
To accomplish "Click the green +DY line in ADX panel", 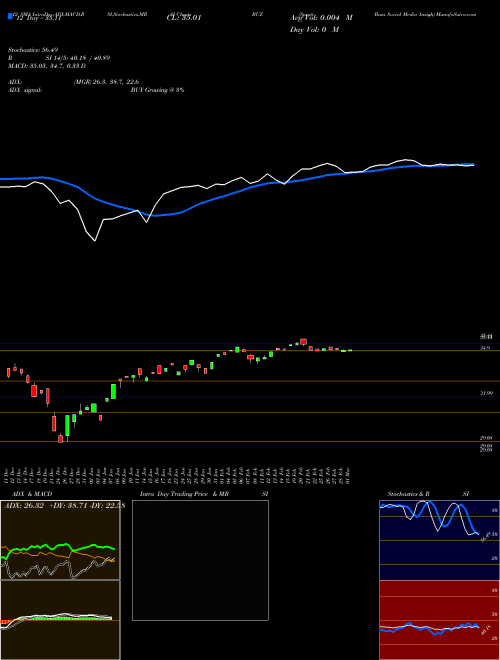I will click(x=59, y=547).
